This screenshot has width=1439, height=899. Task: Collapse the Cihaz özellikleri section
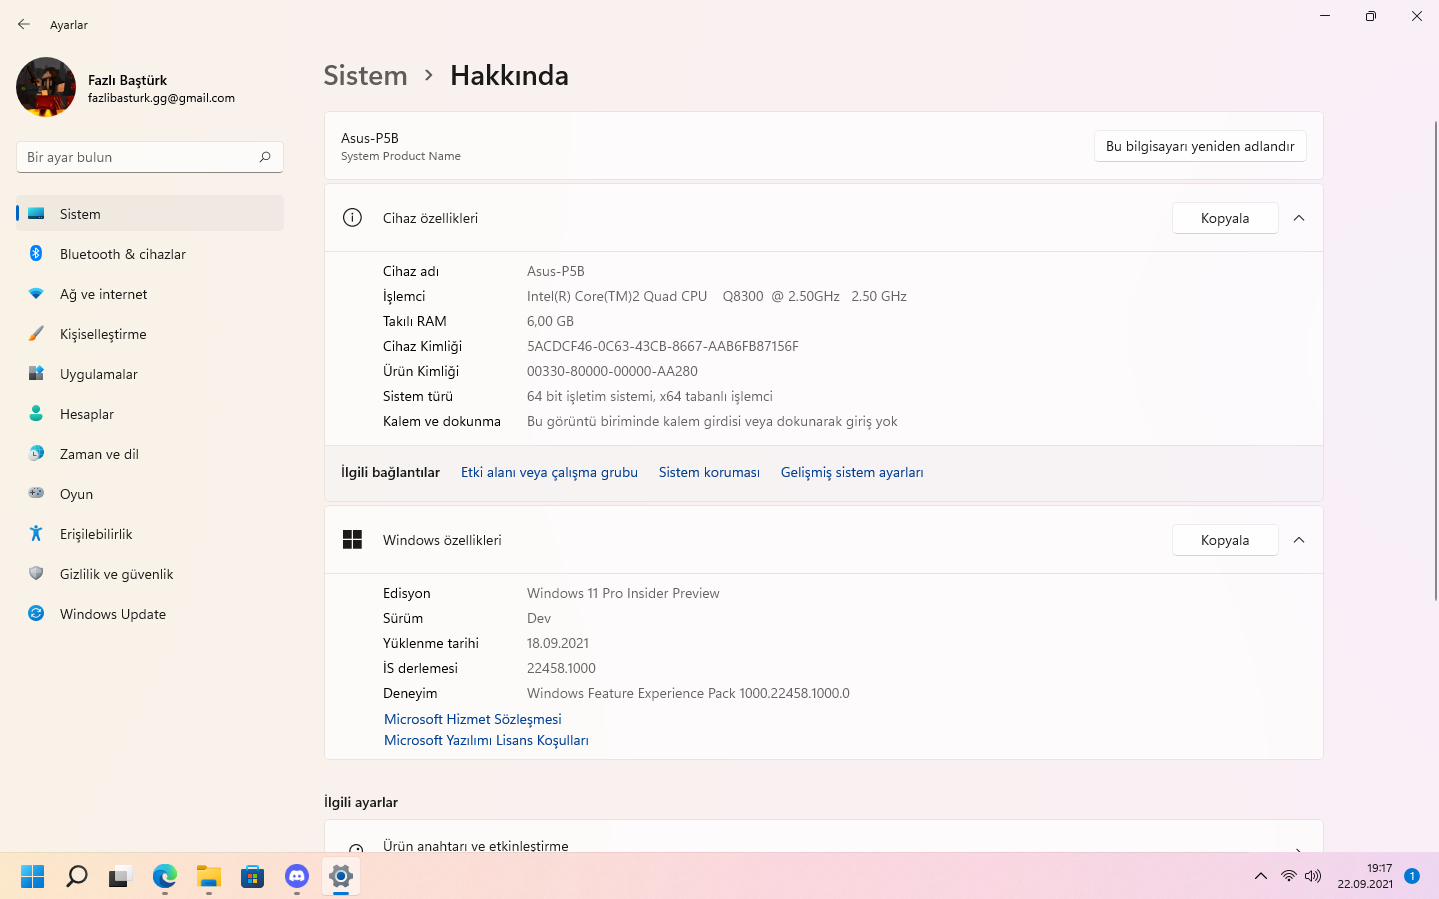[x=1299, y=218]
